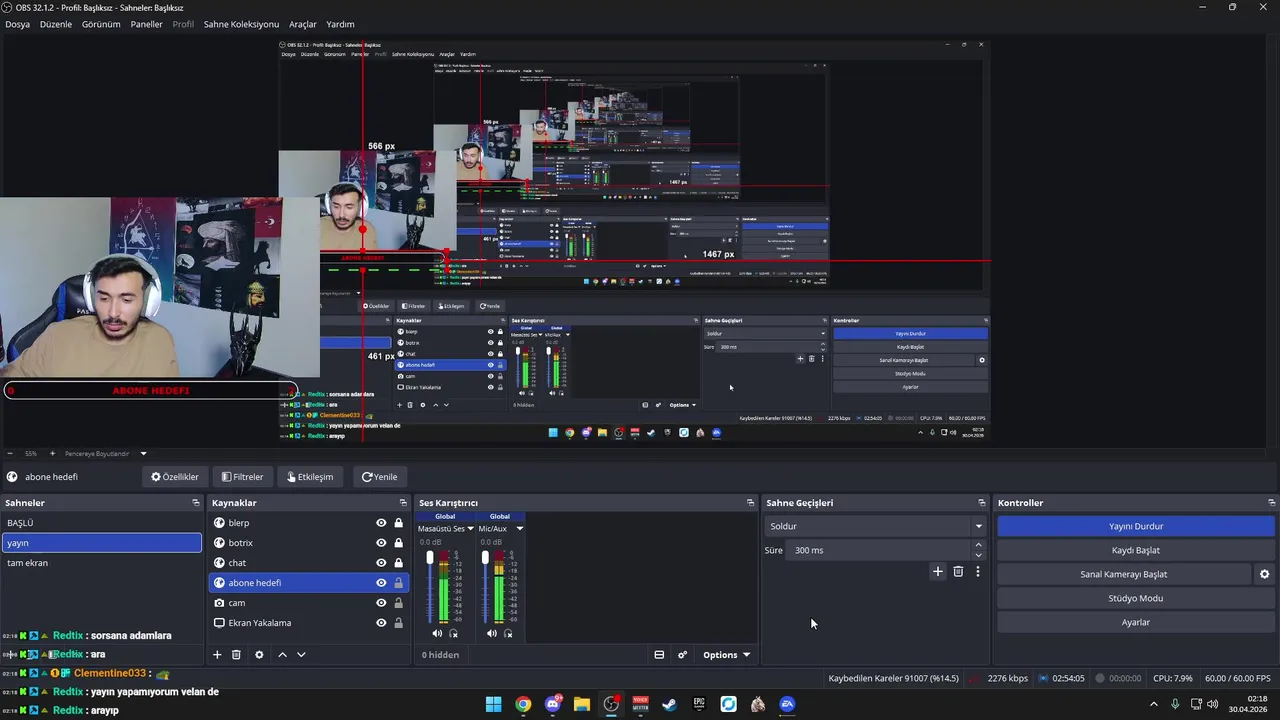Open Steam from the taskbar
1280x720 pixels.
pyautogui.click(x=669, y=704)
